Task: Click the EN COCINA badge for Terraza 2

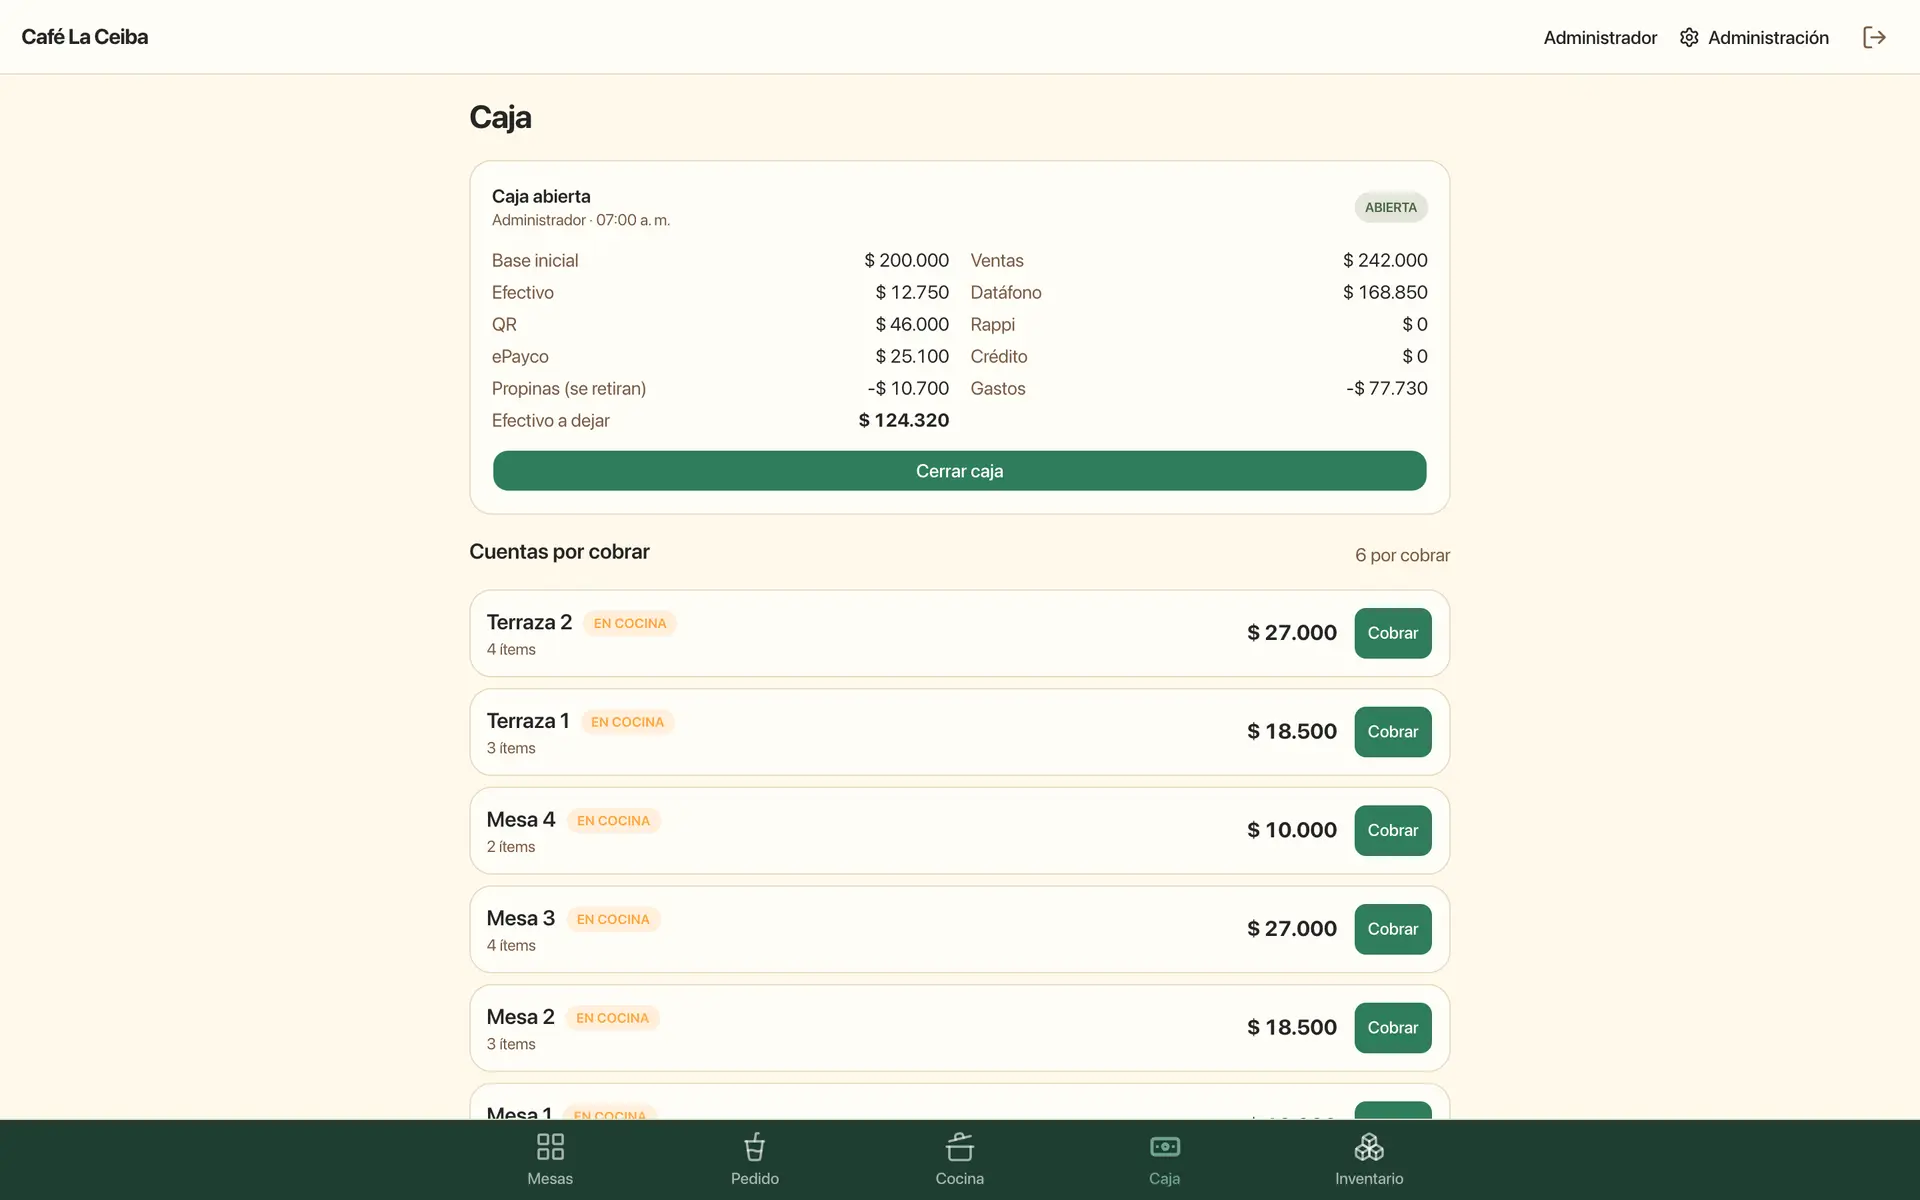Action: (630, 623)
